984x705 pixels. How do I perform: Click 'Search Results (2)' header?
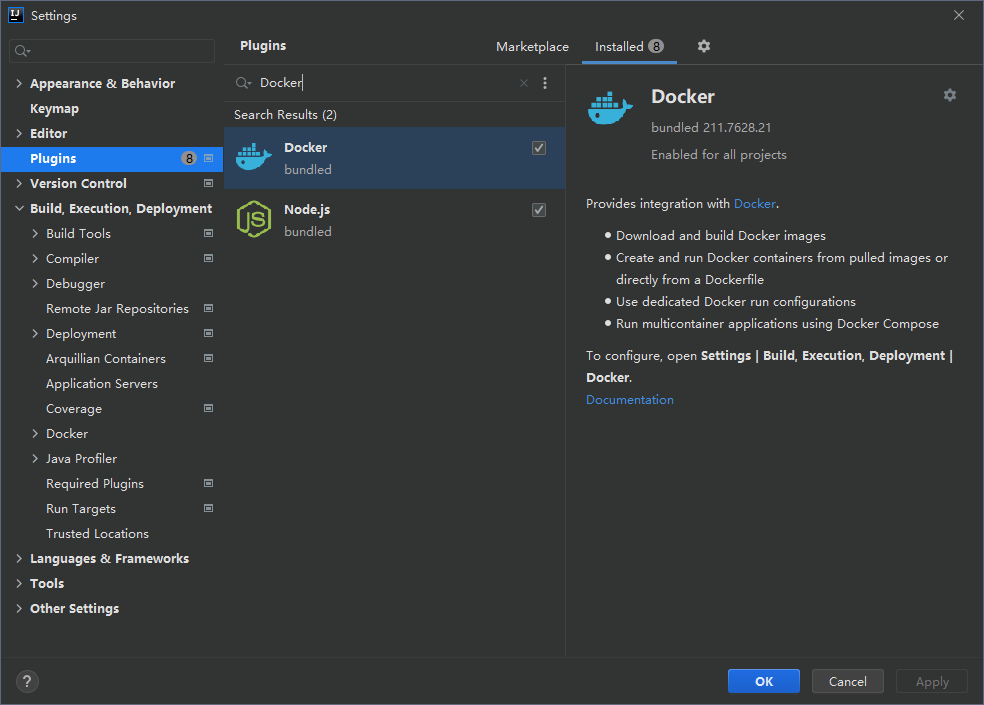(286, 114)
